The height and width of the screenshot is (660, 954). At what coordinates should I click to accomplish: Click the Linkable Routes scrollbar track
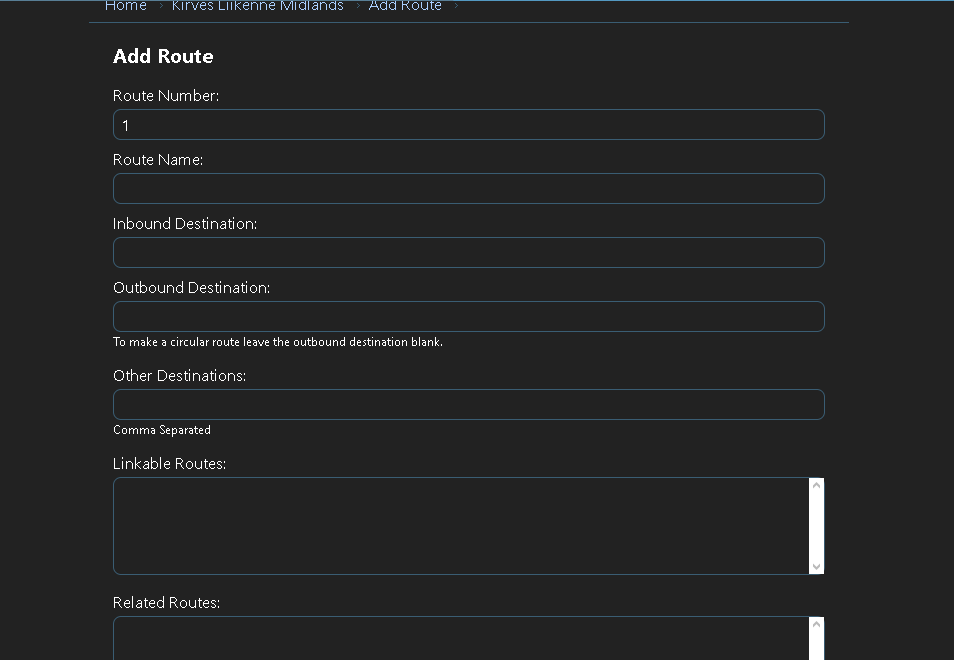click(816, 526)
